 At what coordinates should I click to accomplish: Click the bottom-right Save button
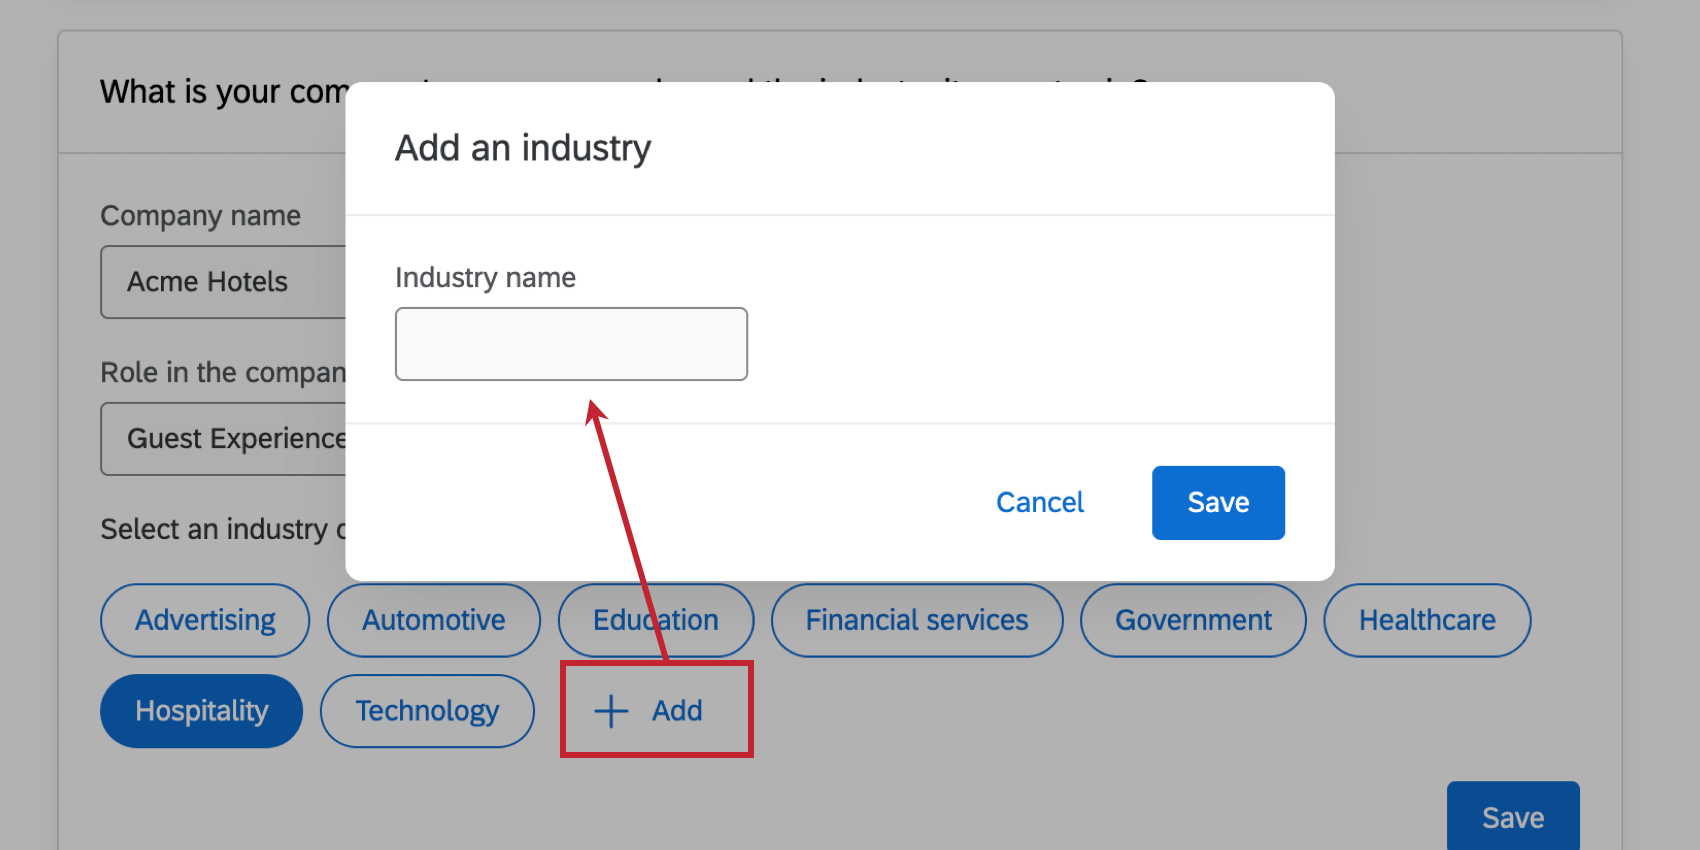coord(1513,816)
